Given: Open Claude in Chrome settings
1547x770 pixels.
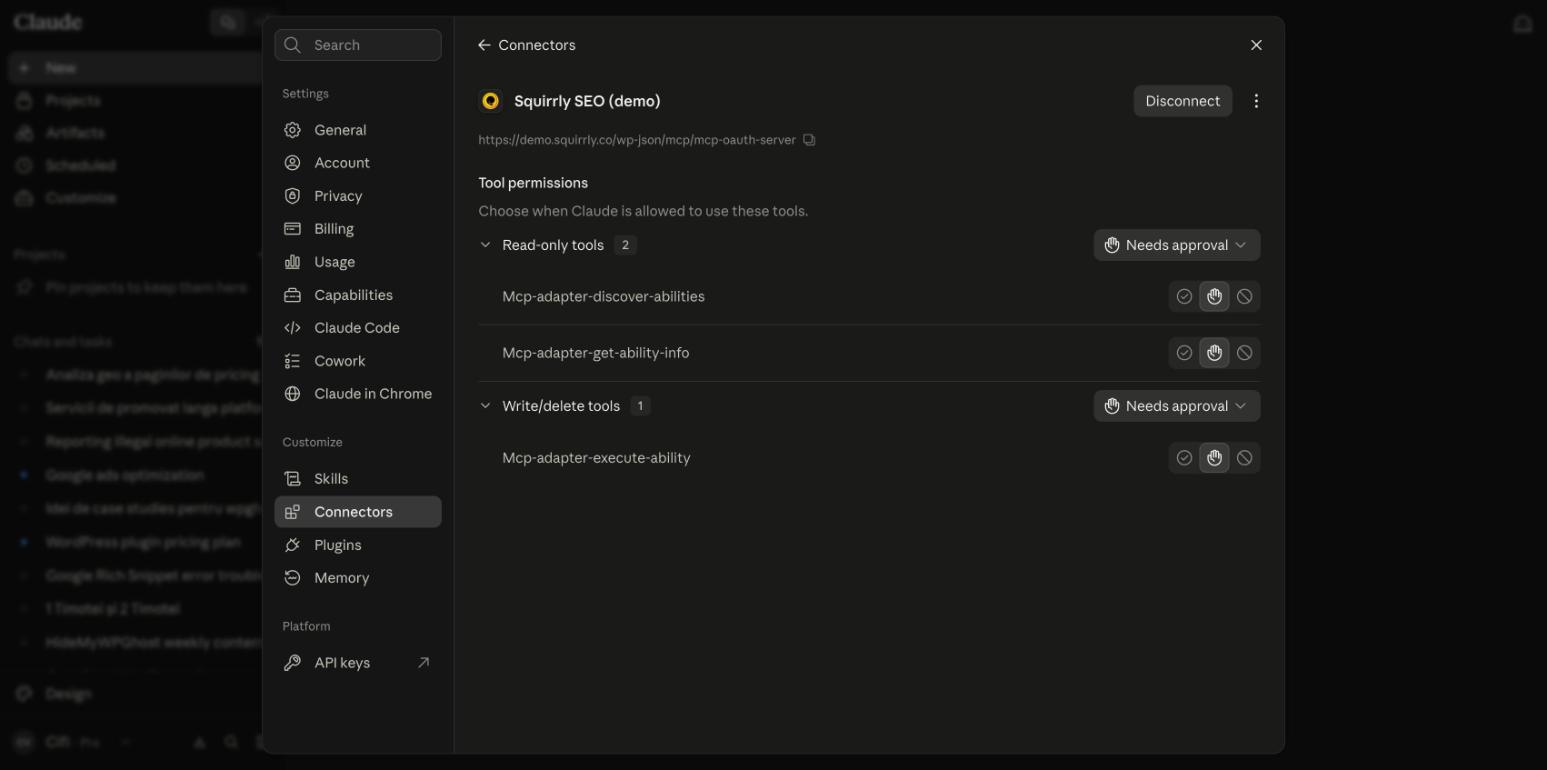Looking at the screenshot, I should (357, 394).
